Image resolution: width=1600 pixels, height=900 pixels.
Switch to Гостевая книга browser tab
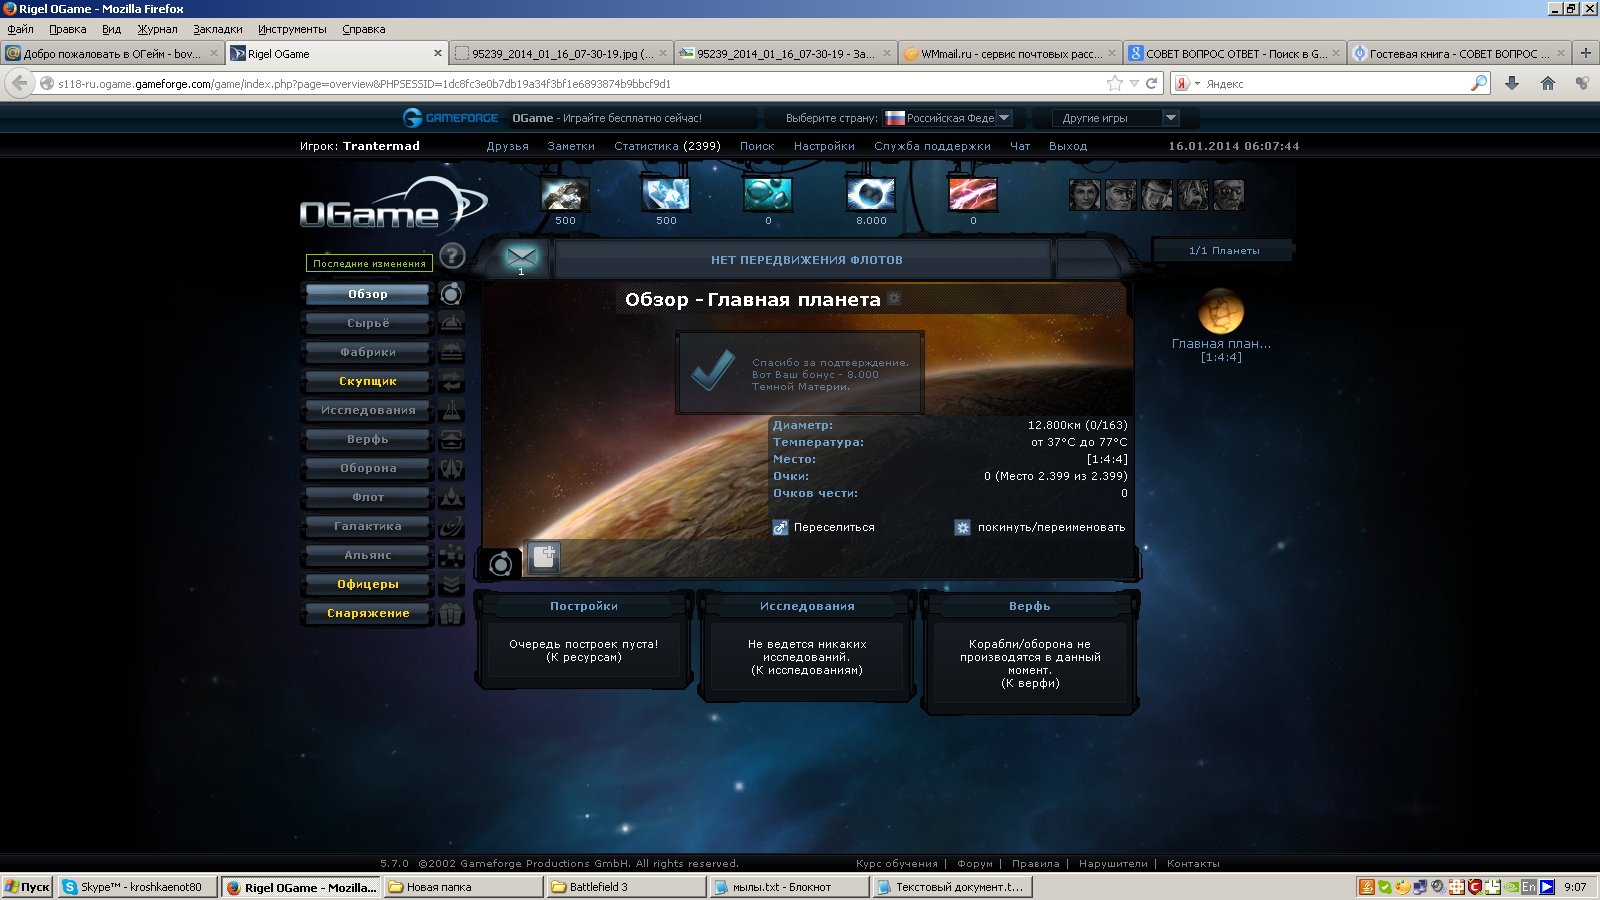point(1458,54)
